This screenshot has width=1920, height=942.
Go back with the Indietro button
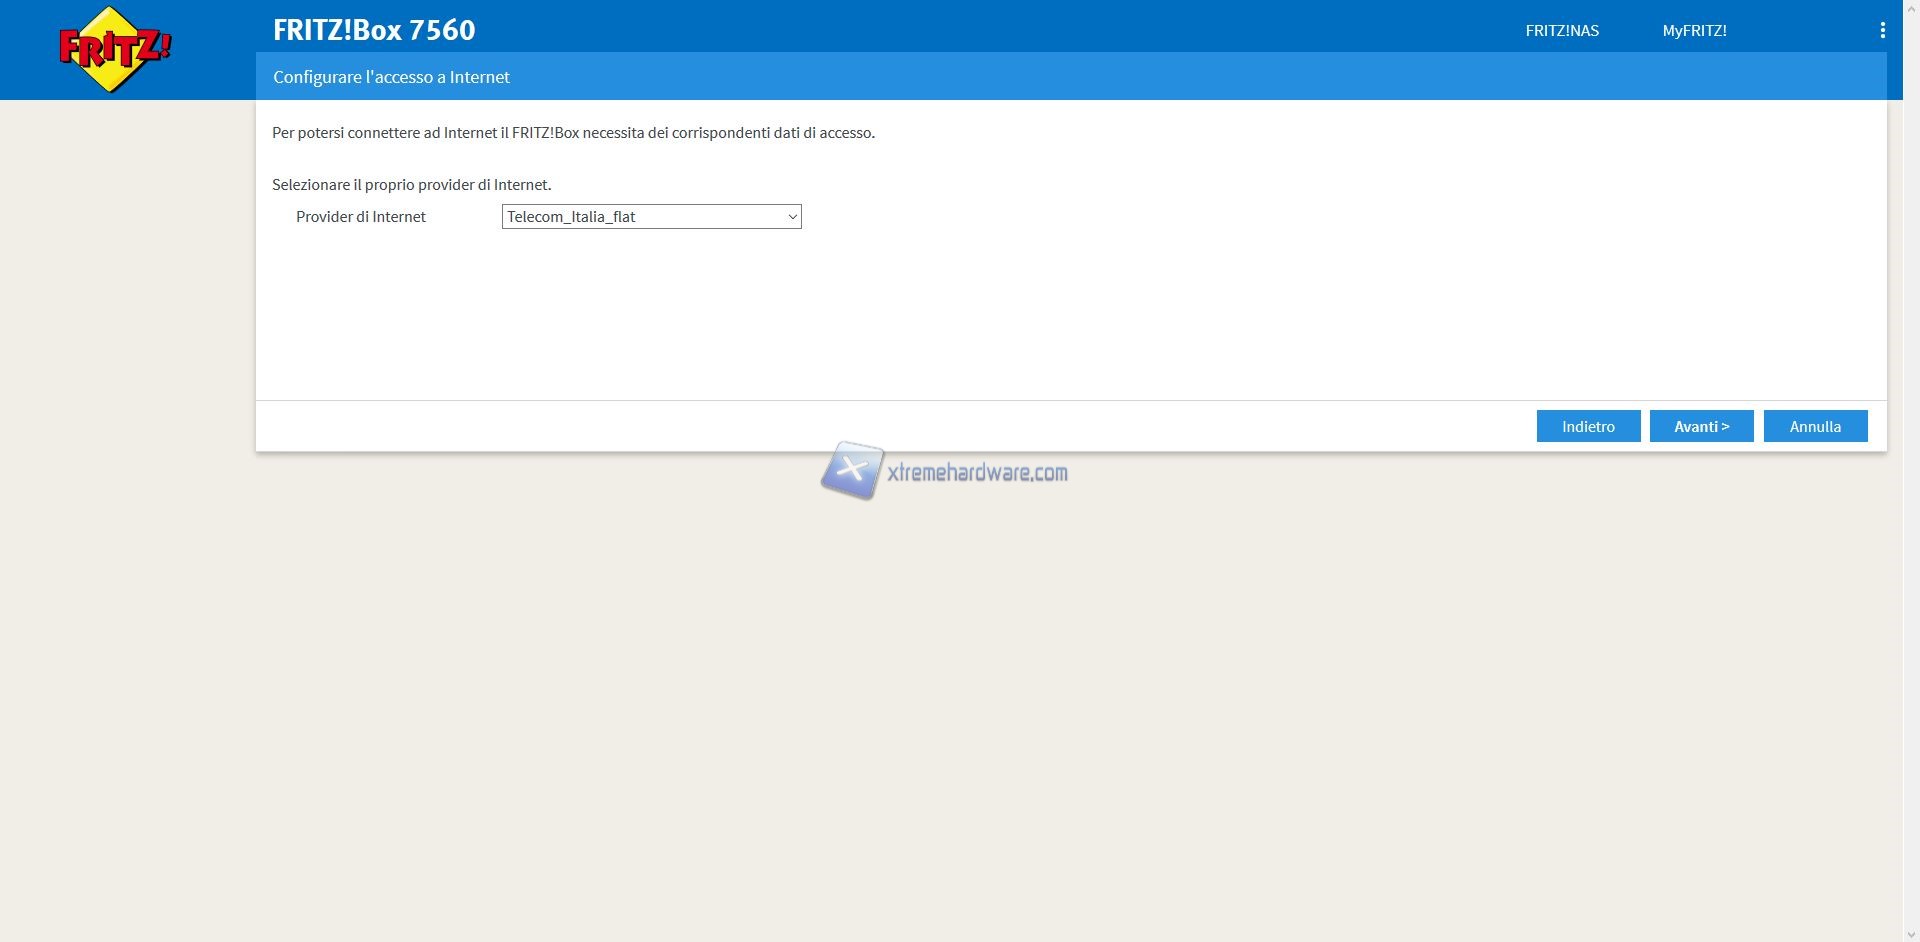(x=1588, y=426)
